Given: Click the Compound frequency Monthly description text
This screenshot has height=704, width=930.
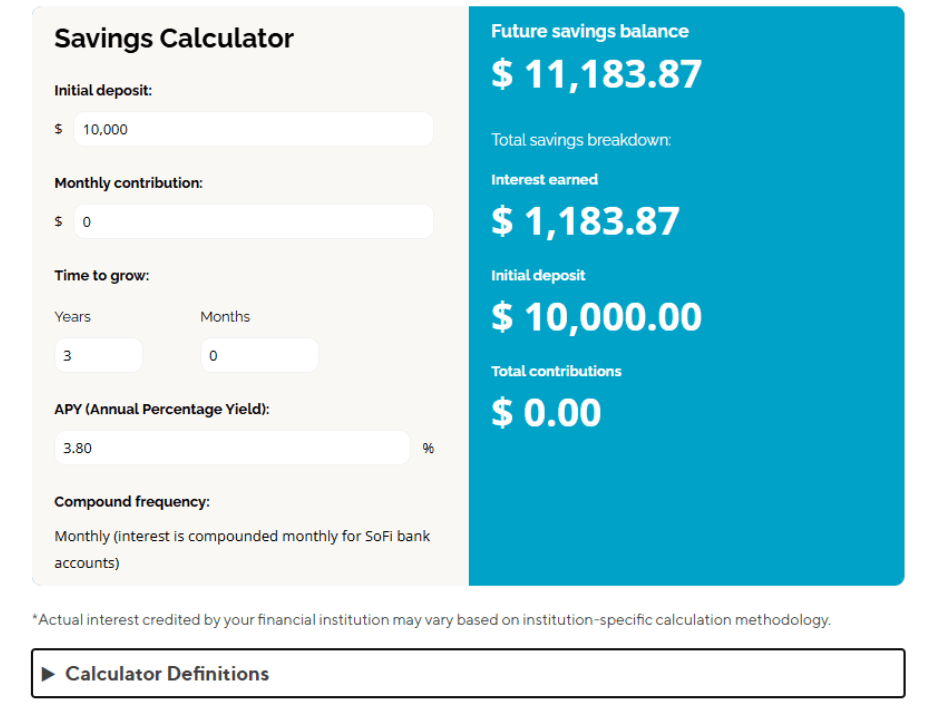Looking at the screenshot, I should point(242,549).
